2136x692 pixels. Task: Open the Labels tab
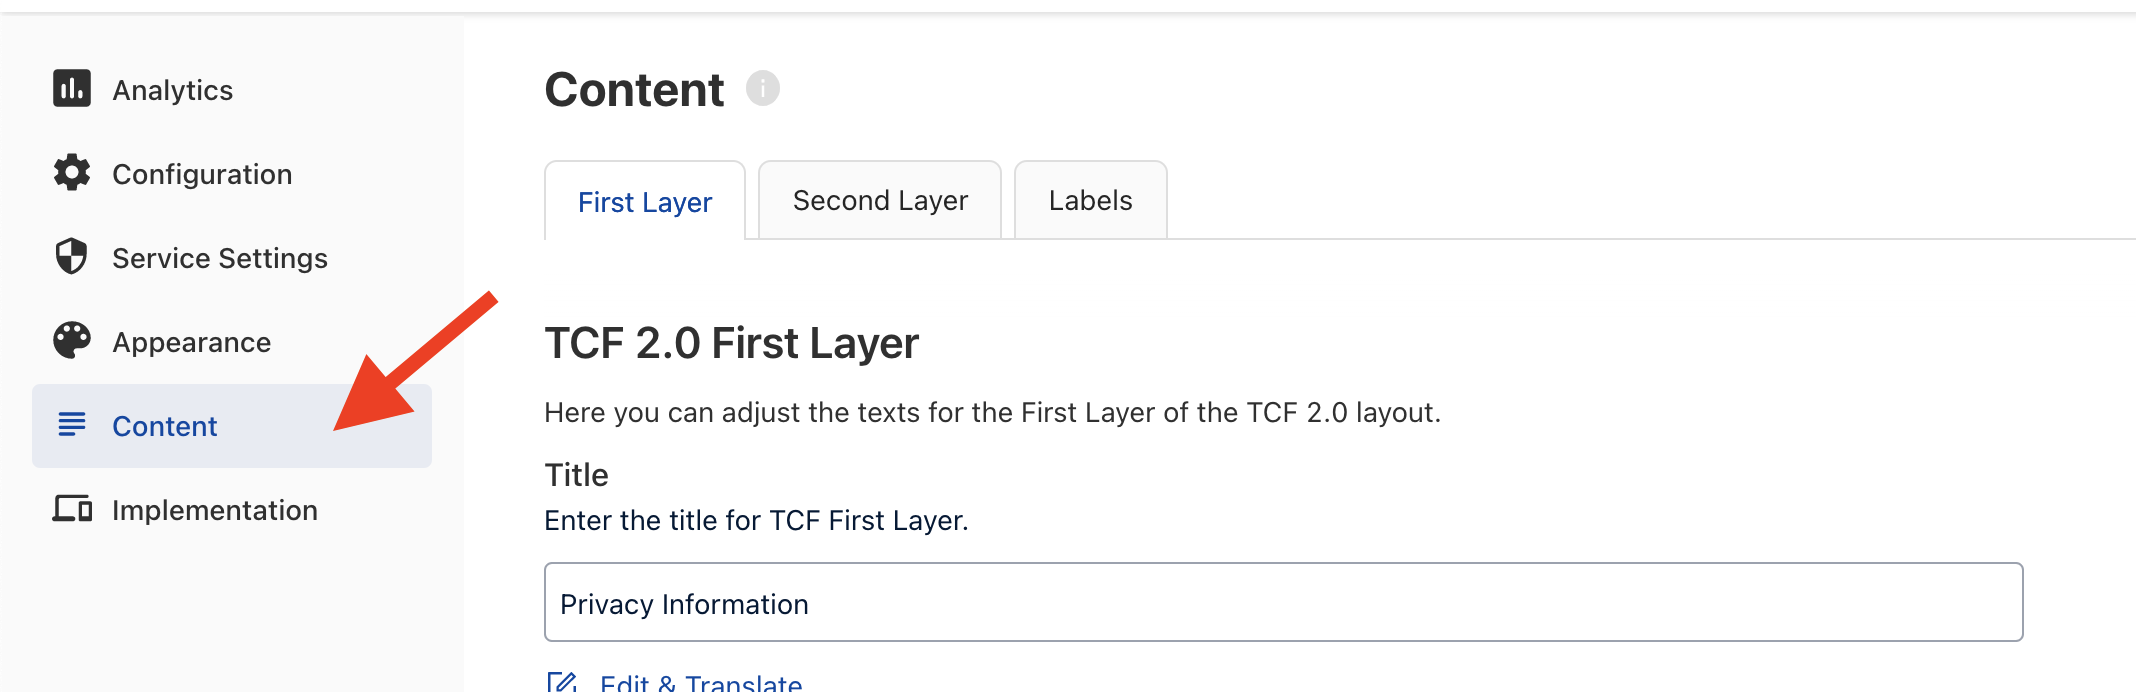pos(1091,200)
